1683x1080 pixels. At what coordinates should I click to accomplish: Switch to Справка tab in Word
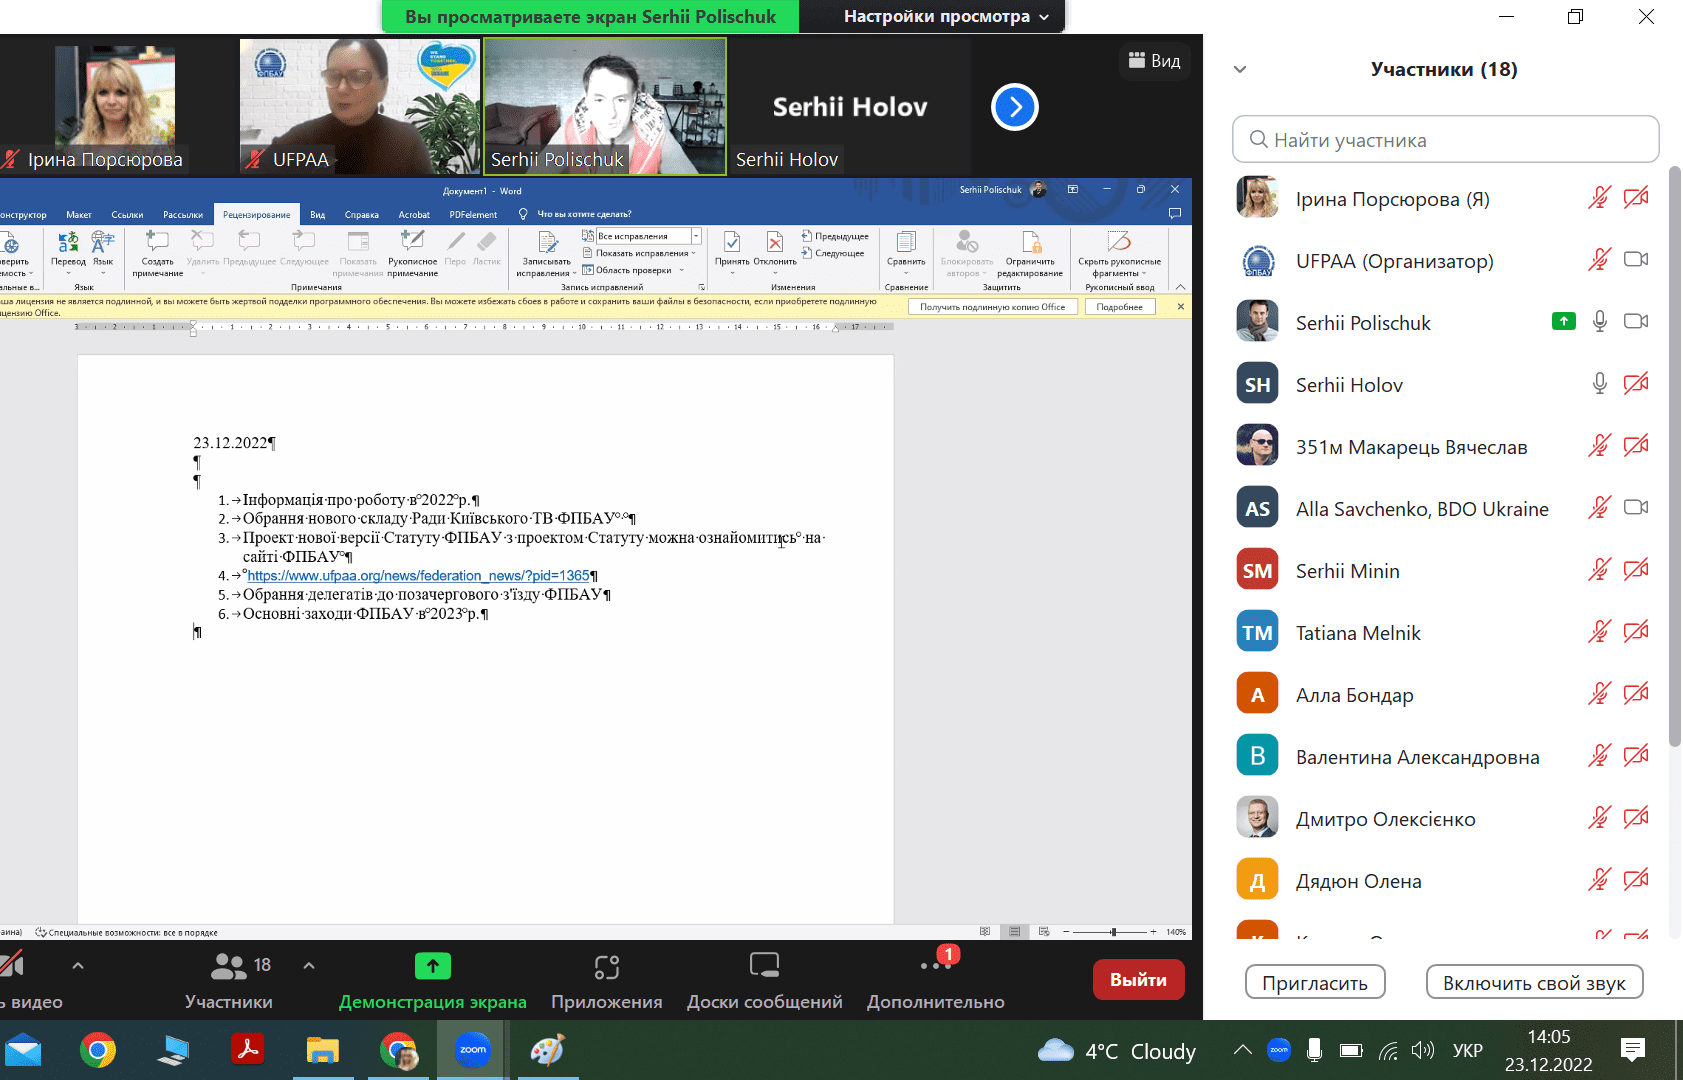coord(362,214)
